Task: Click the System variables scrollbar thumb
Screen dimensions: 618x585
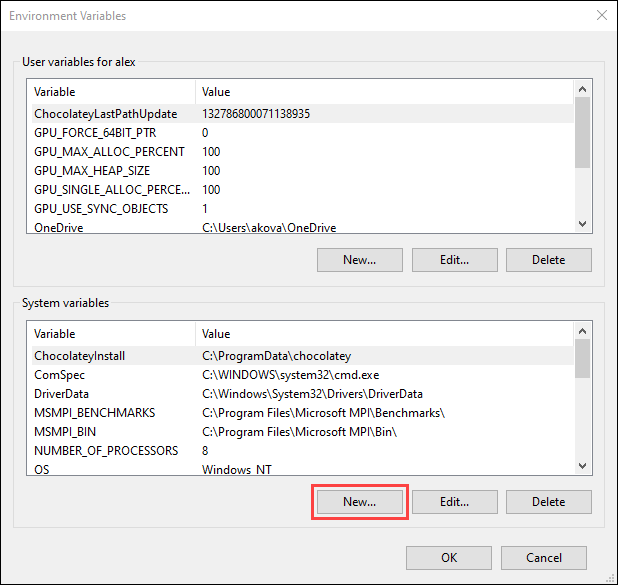Action: (x=582, y=359)
